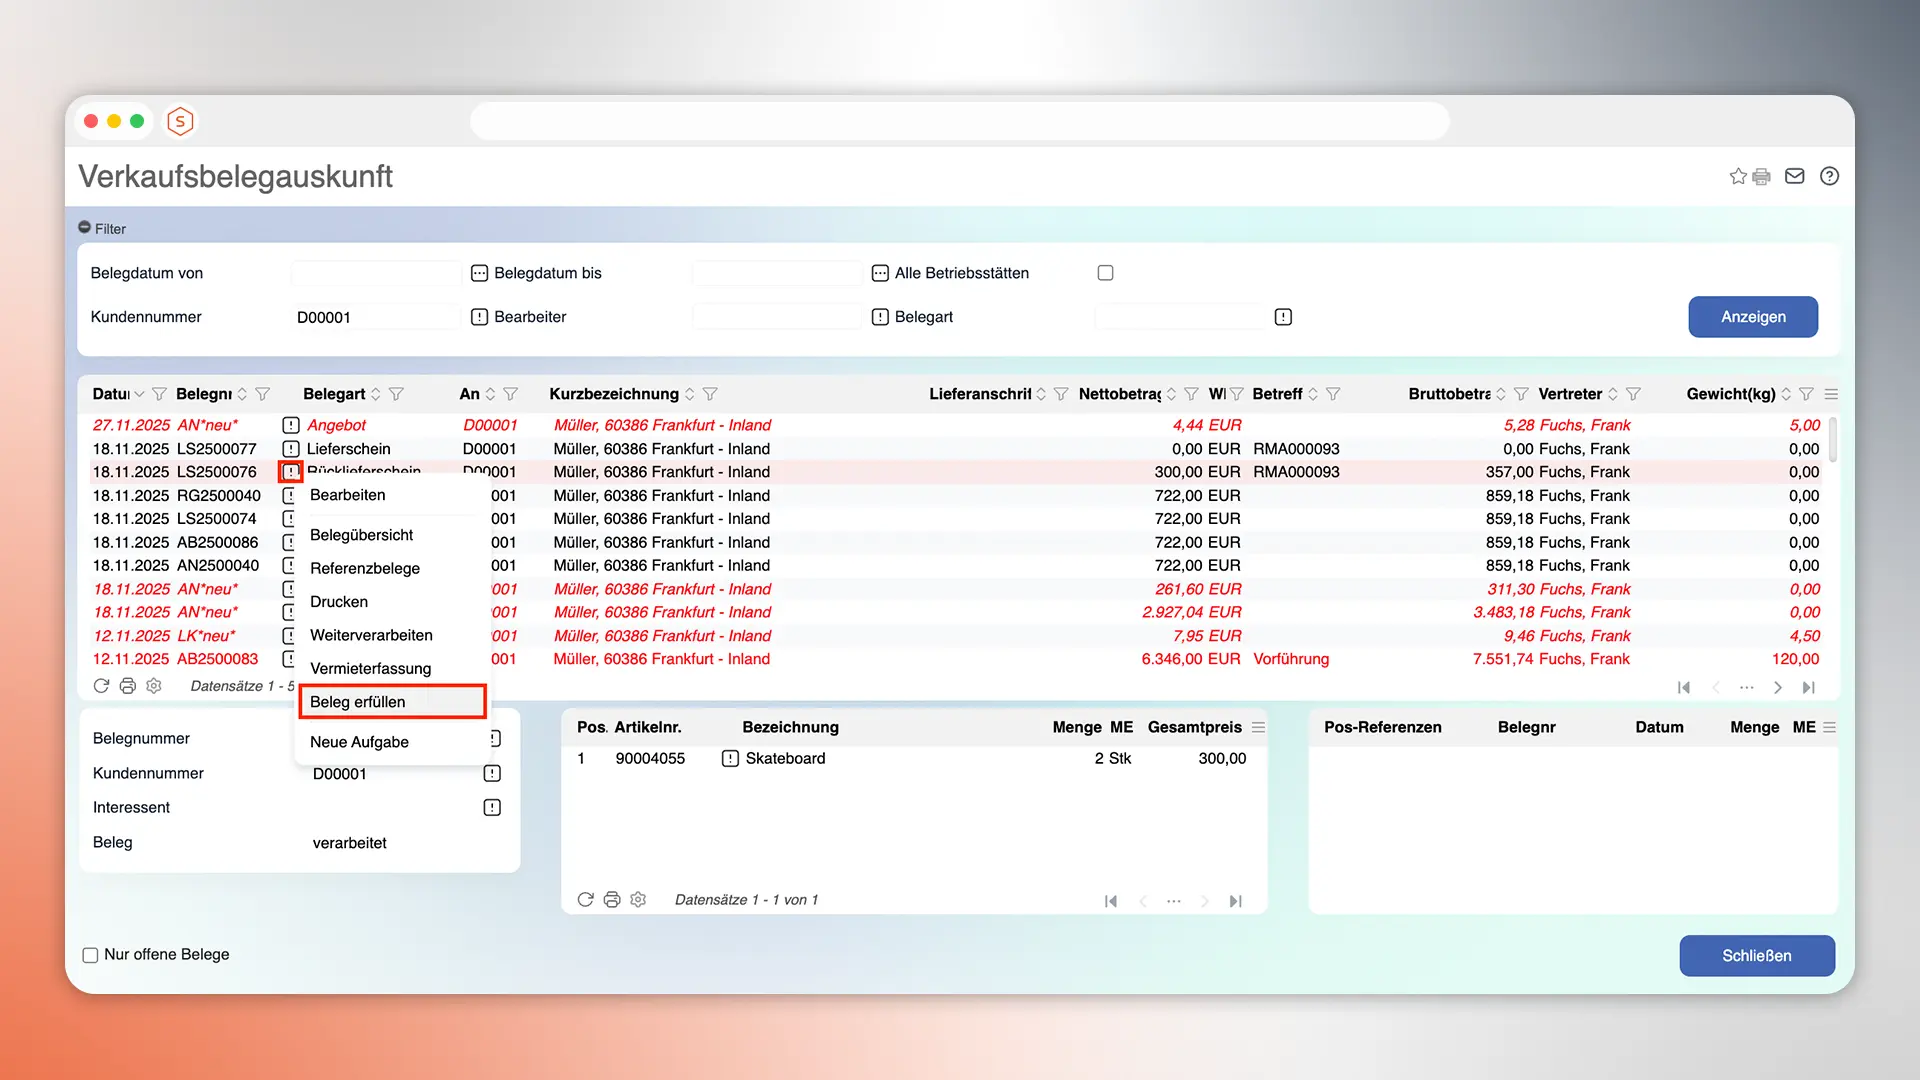Image resolution: width=1920 pixels, height=1080 pixels.
Task: Open Belegart lookup selector icon
Action: point(1283,317)
